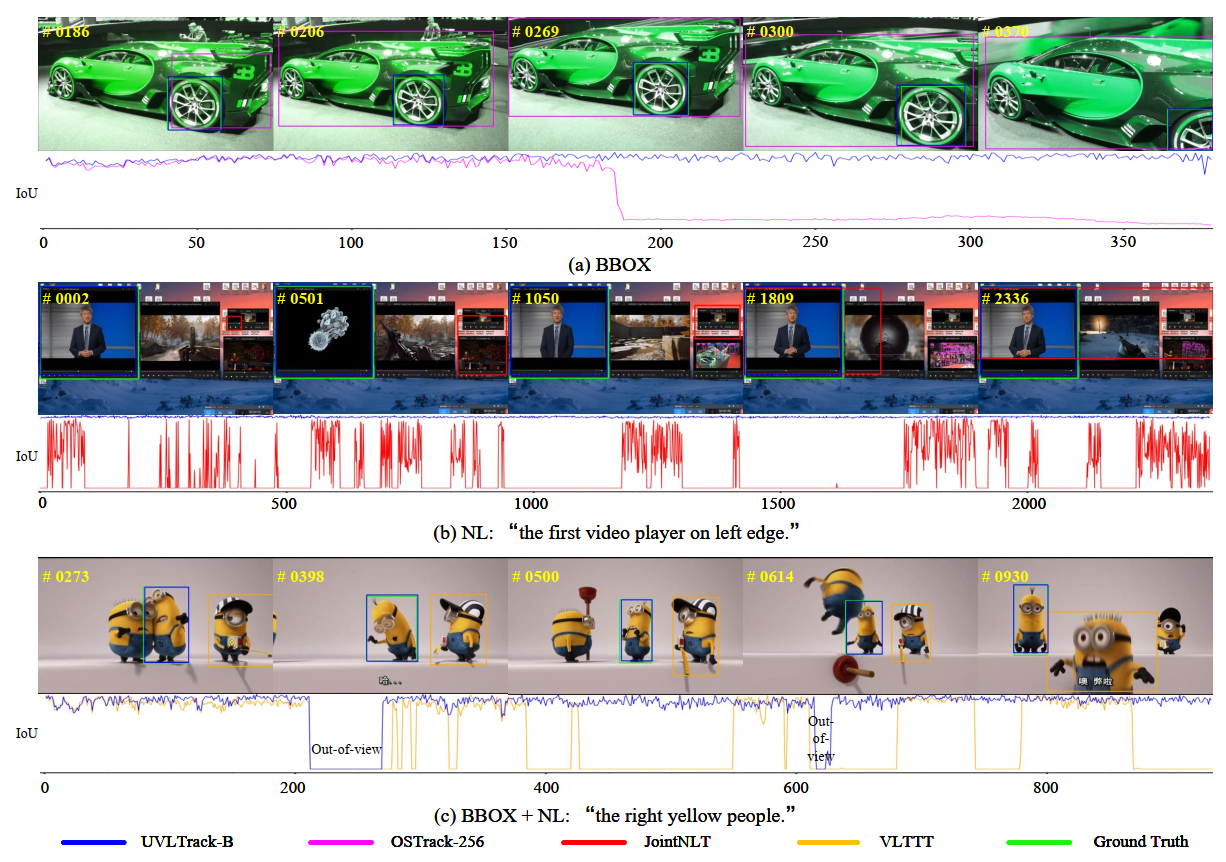The height and width of the screenshot is (862, 1226).
Task: Select the desktop frame labeled #1050
Action: (x=625, y=349)
